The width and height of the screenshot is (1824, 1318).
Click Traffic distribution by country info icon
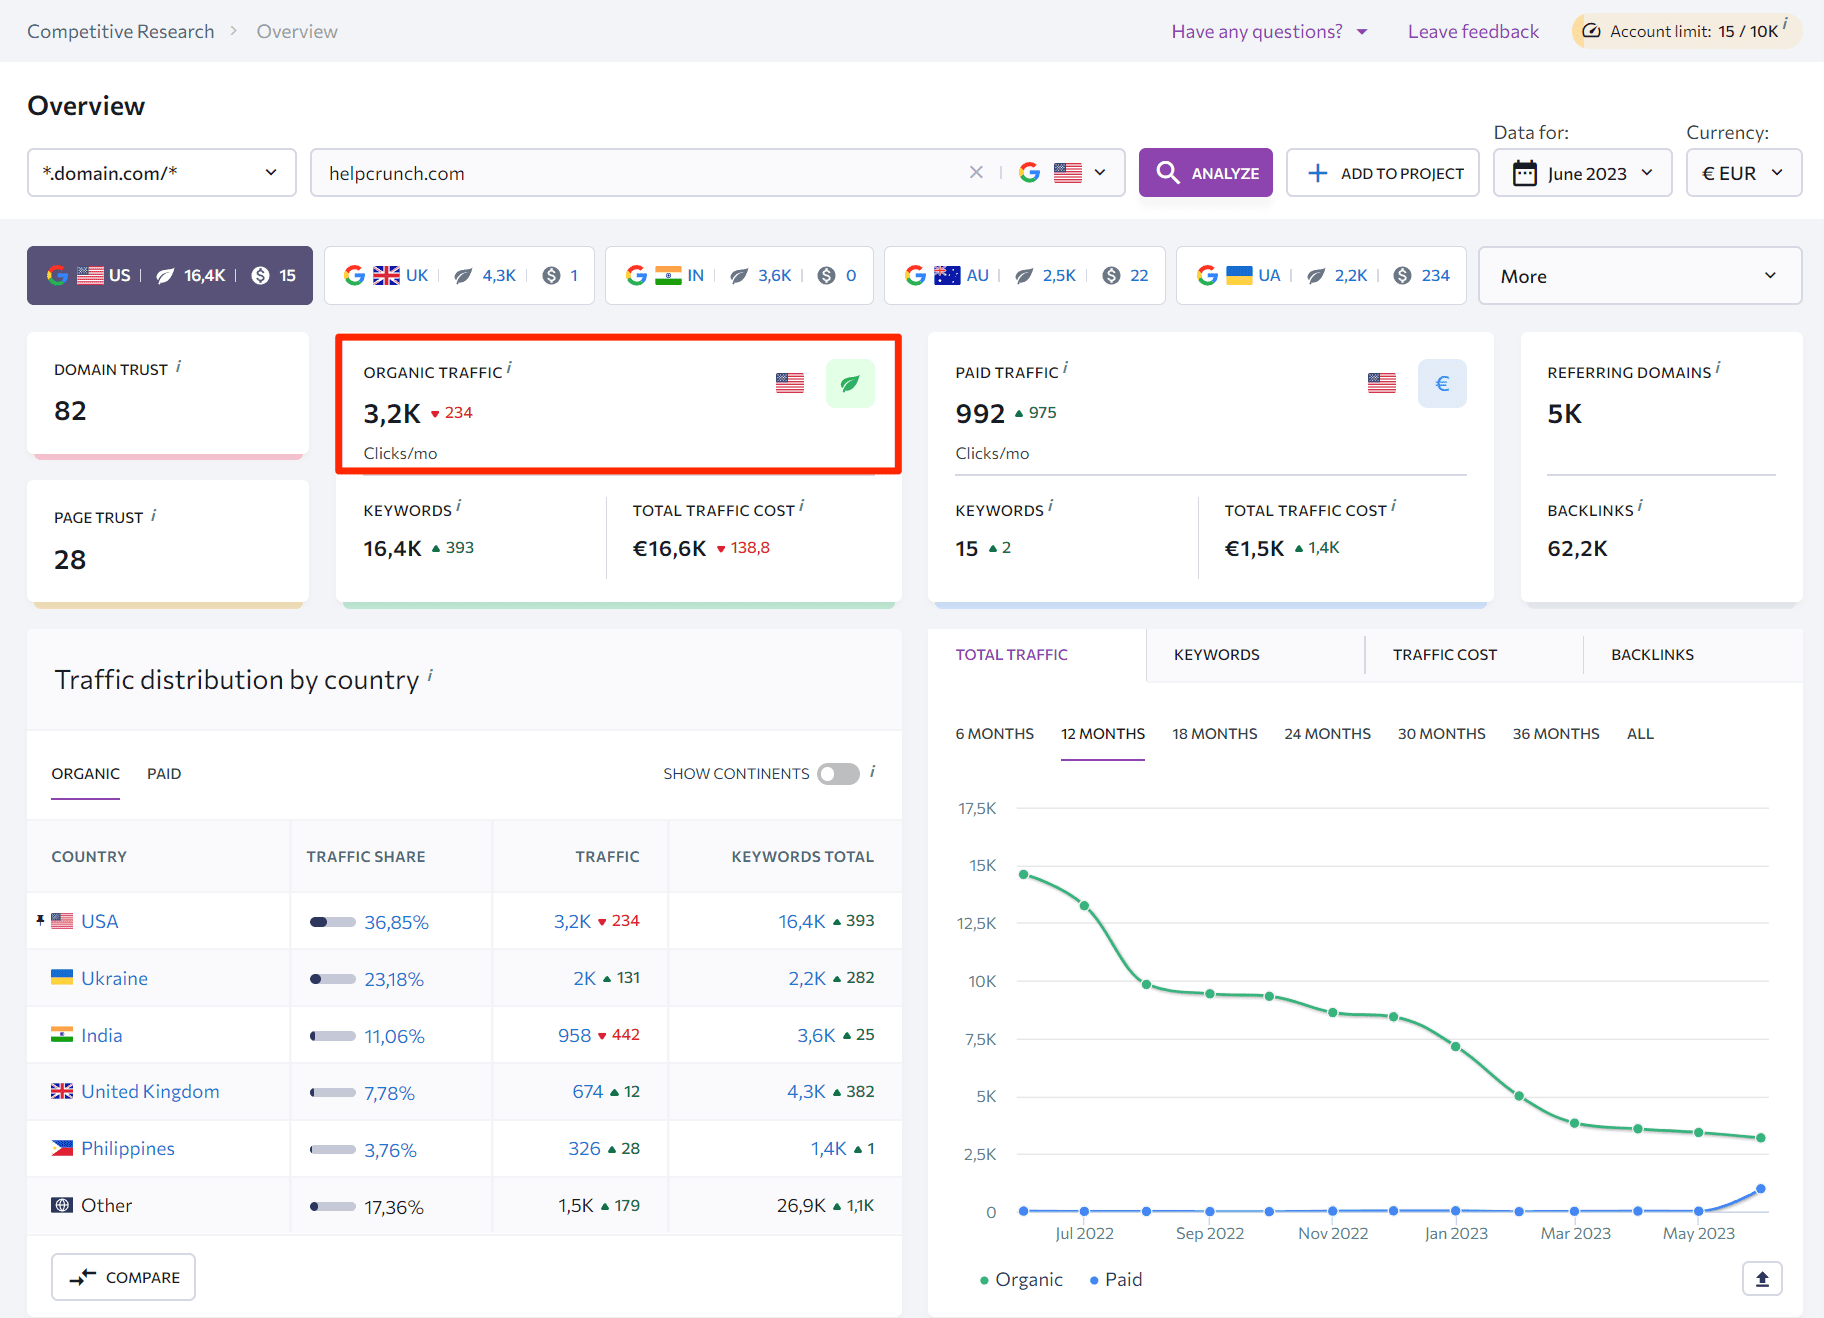(x=430, y=675)
